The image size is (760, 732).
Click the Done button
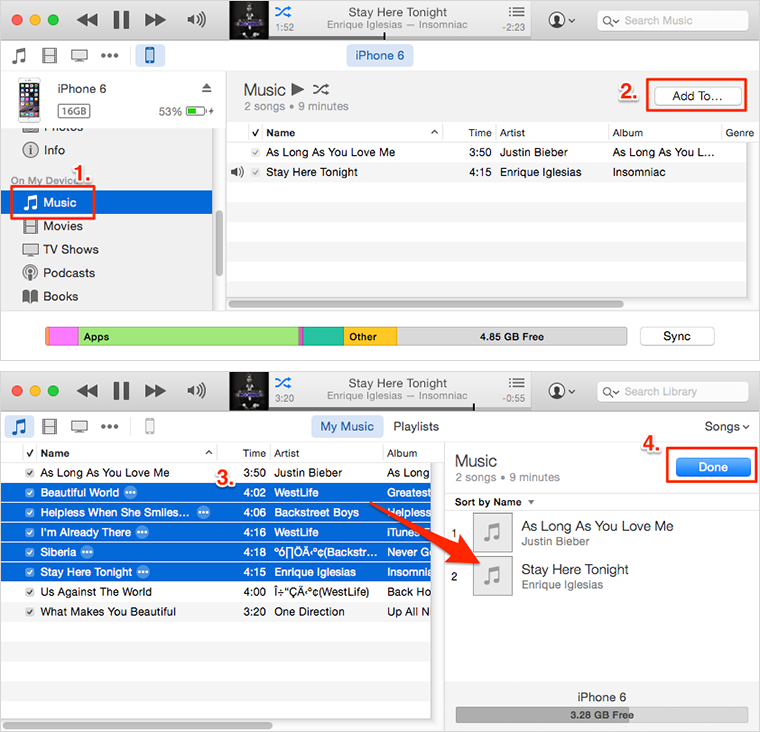click(x=713, y=467)
